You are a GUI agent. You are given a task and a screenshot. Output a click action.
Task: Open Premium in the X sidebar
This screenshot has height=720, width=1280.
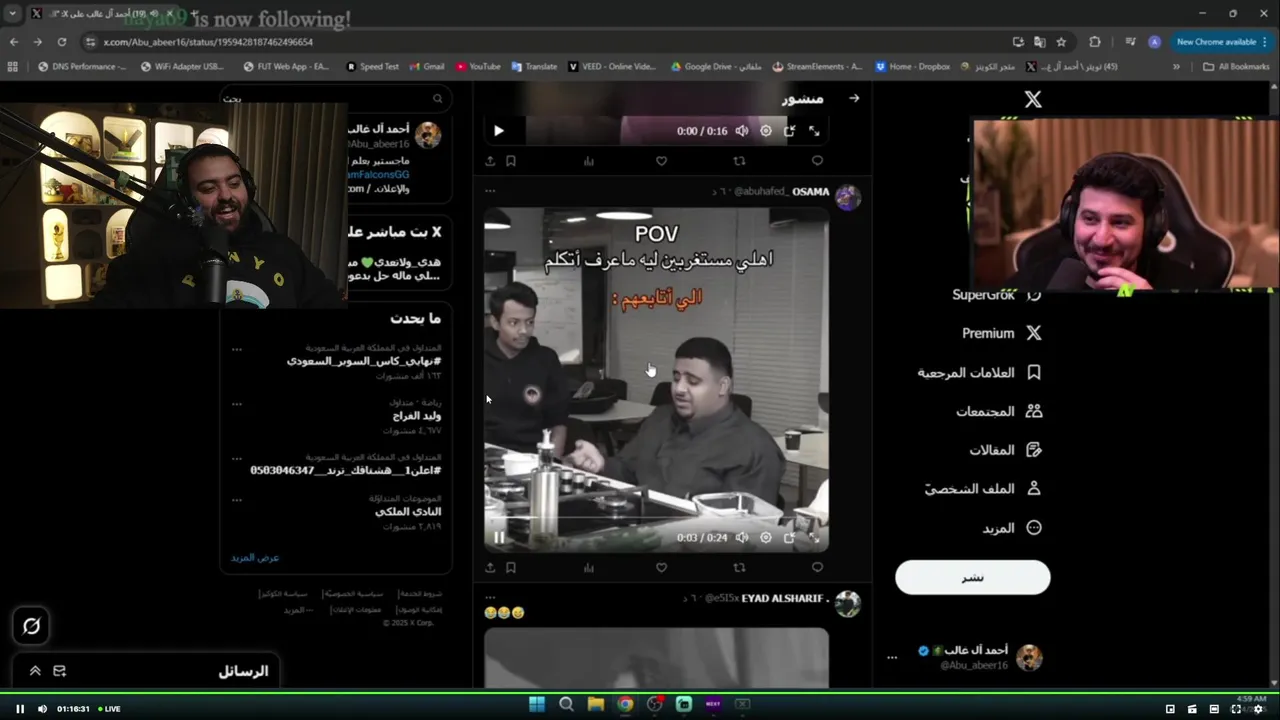coord(1002,333)
